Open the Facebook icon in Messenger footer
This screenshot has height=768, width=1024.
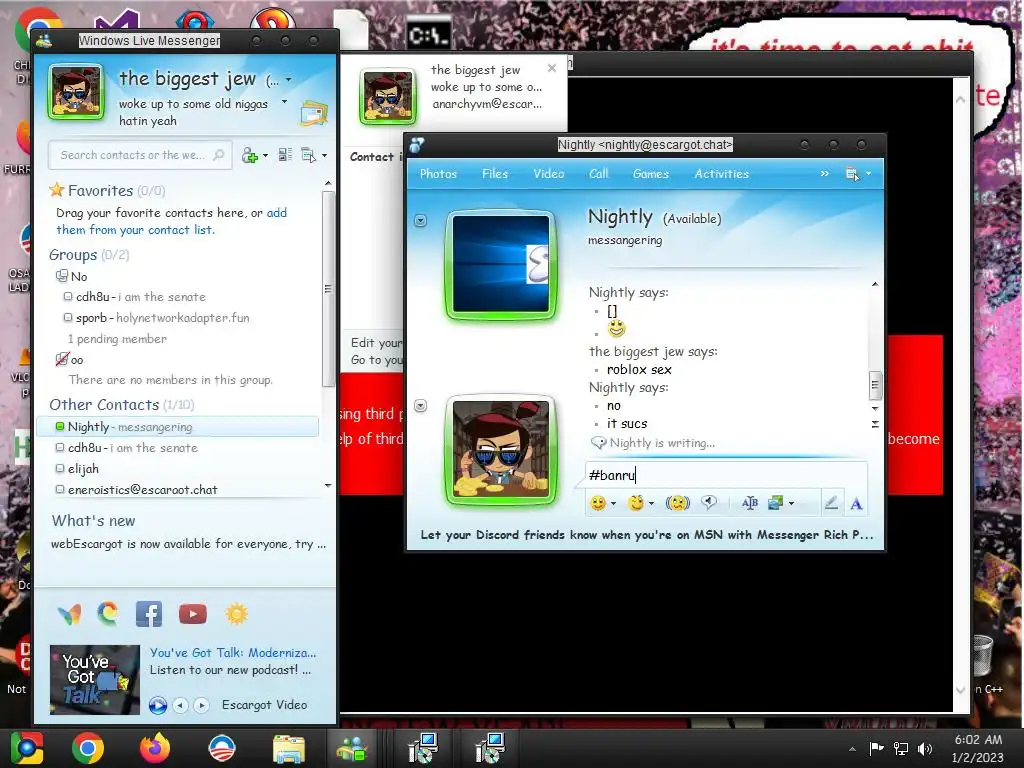pos(149,614)
